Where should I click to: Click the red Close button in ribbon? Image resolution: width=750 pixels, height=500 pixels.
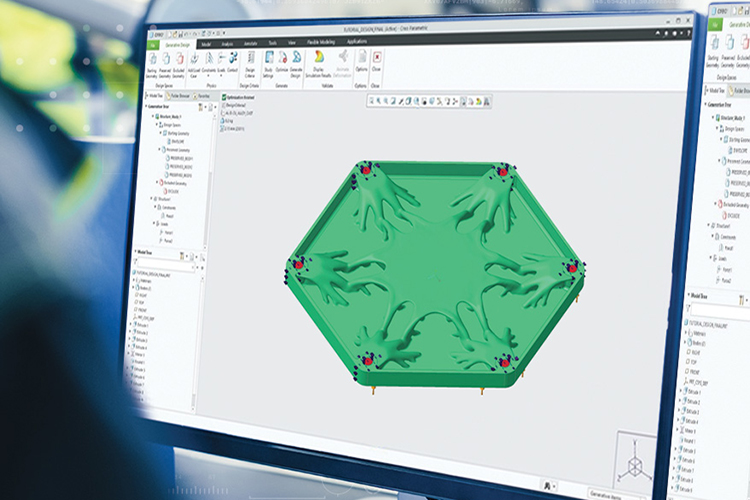(376, 60)
